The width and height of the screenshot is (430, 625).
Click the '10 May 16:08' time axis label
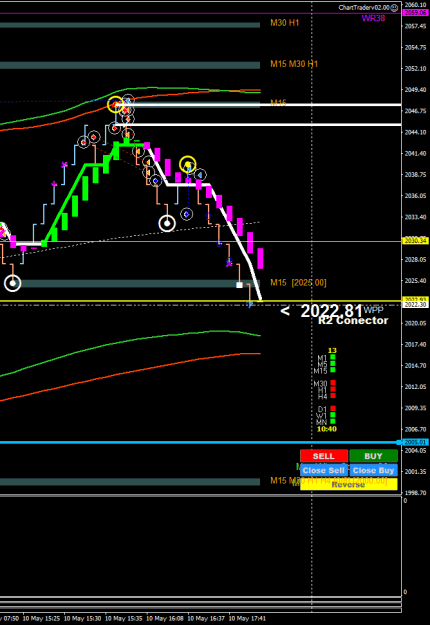pos(165,619)
